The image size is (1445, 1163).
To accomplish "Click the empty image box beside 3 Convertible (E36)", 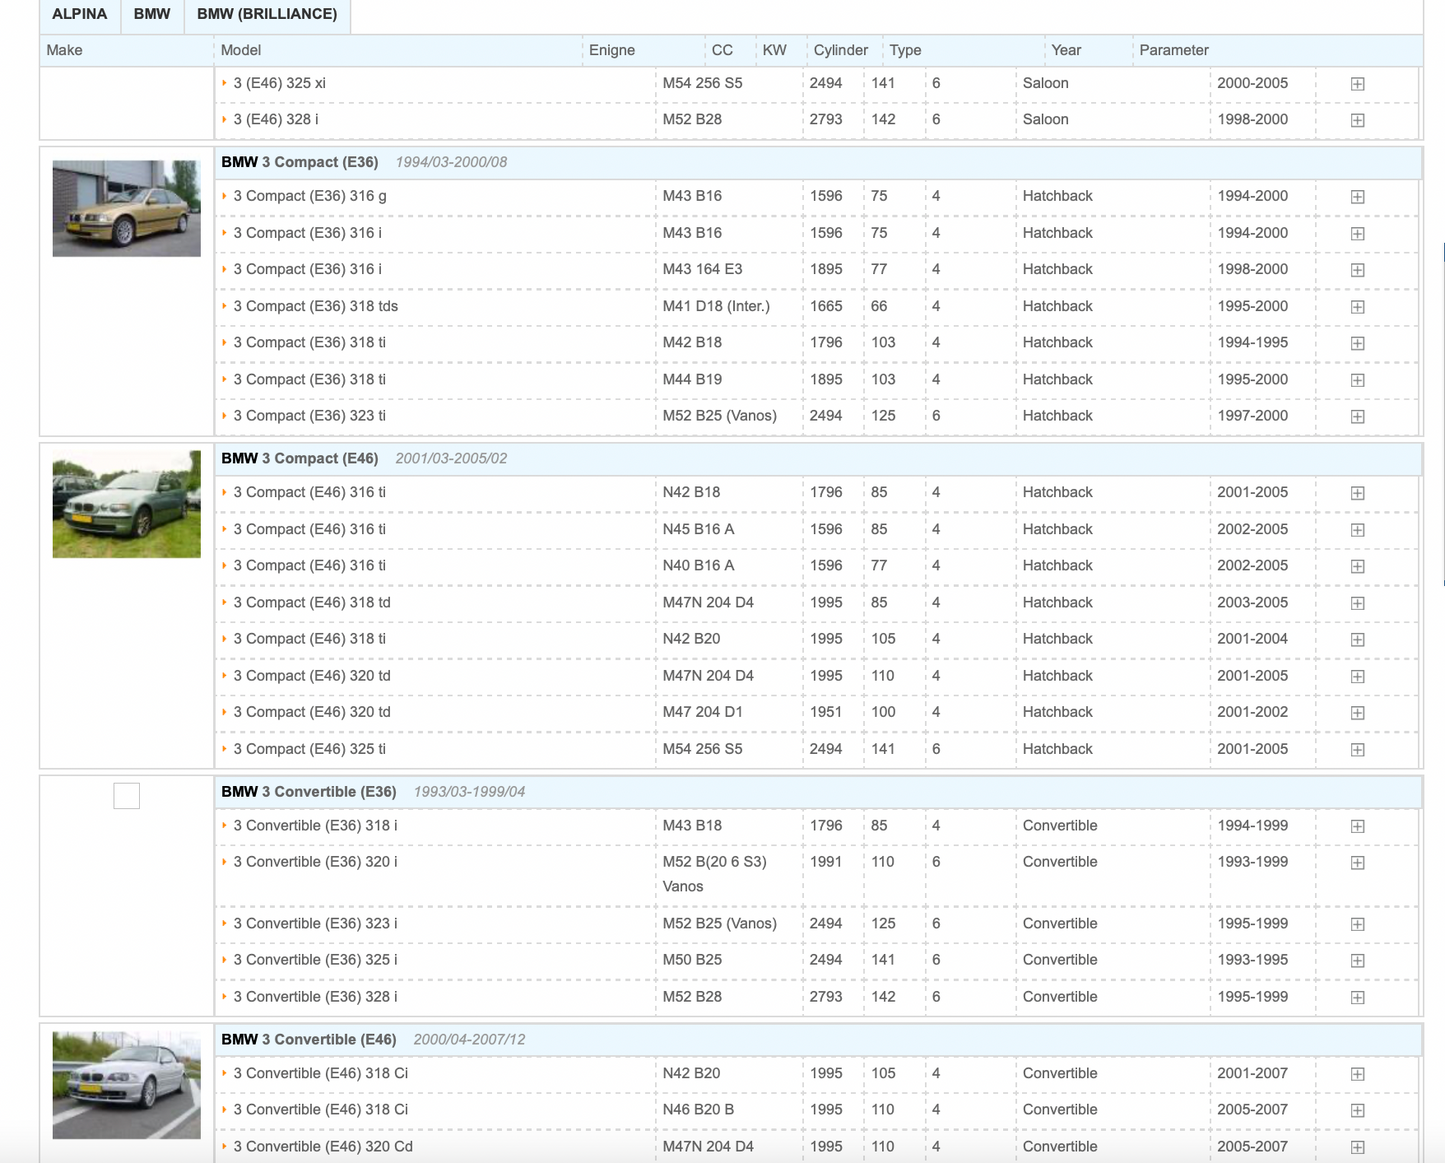I will tap(126, 796).
